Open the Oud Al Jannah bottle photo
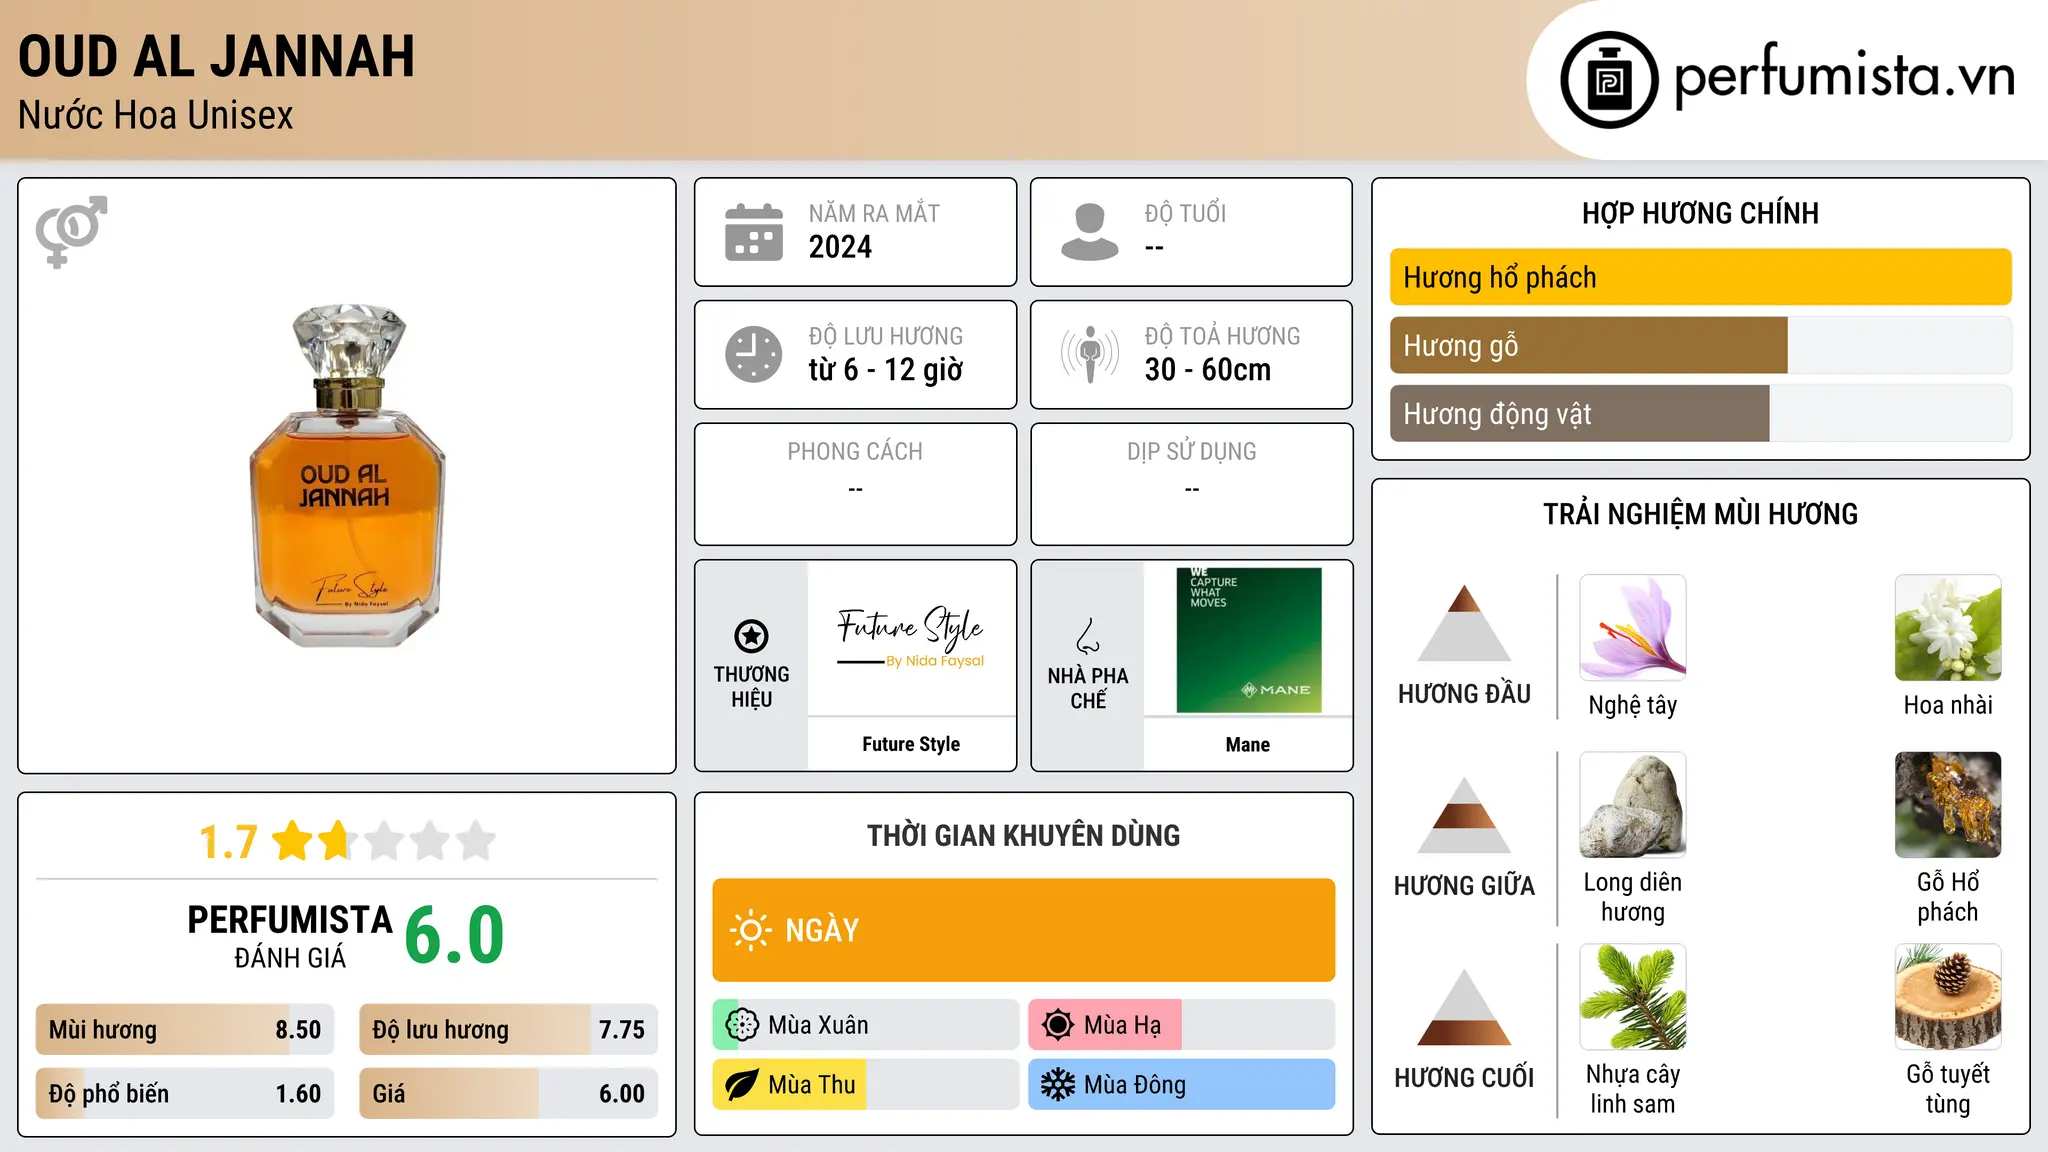Viewport: 2048px width, 1152px height. 347,476
